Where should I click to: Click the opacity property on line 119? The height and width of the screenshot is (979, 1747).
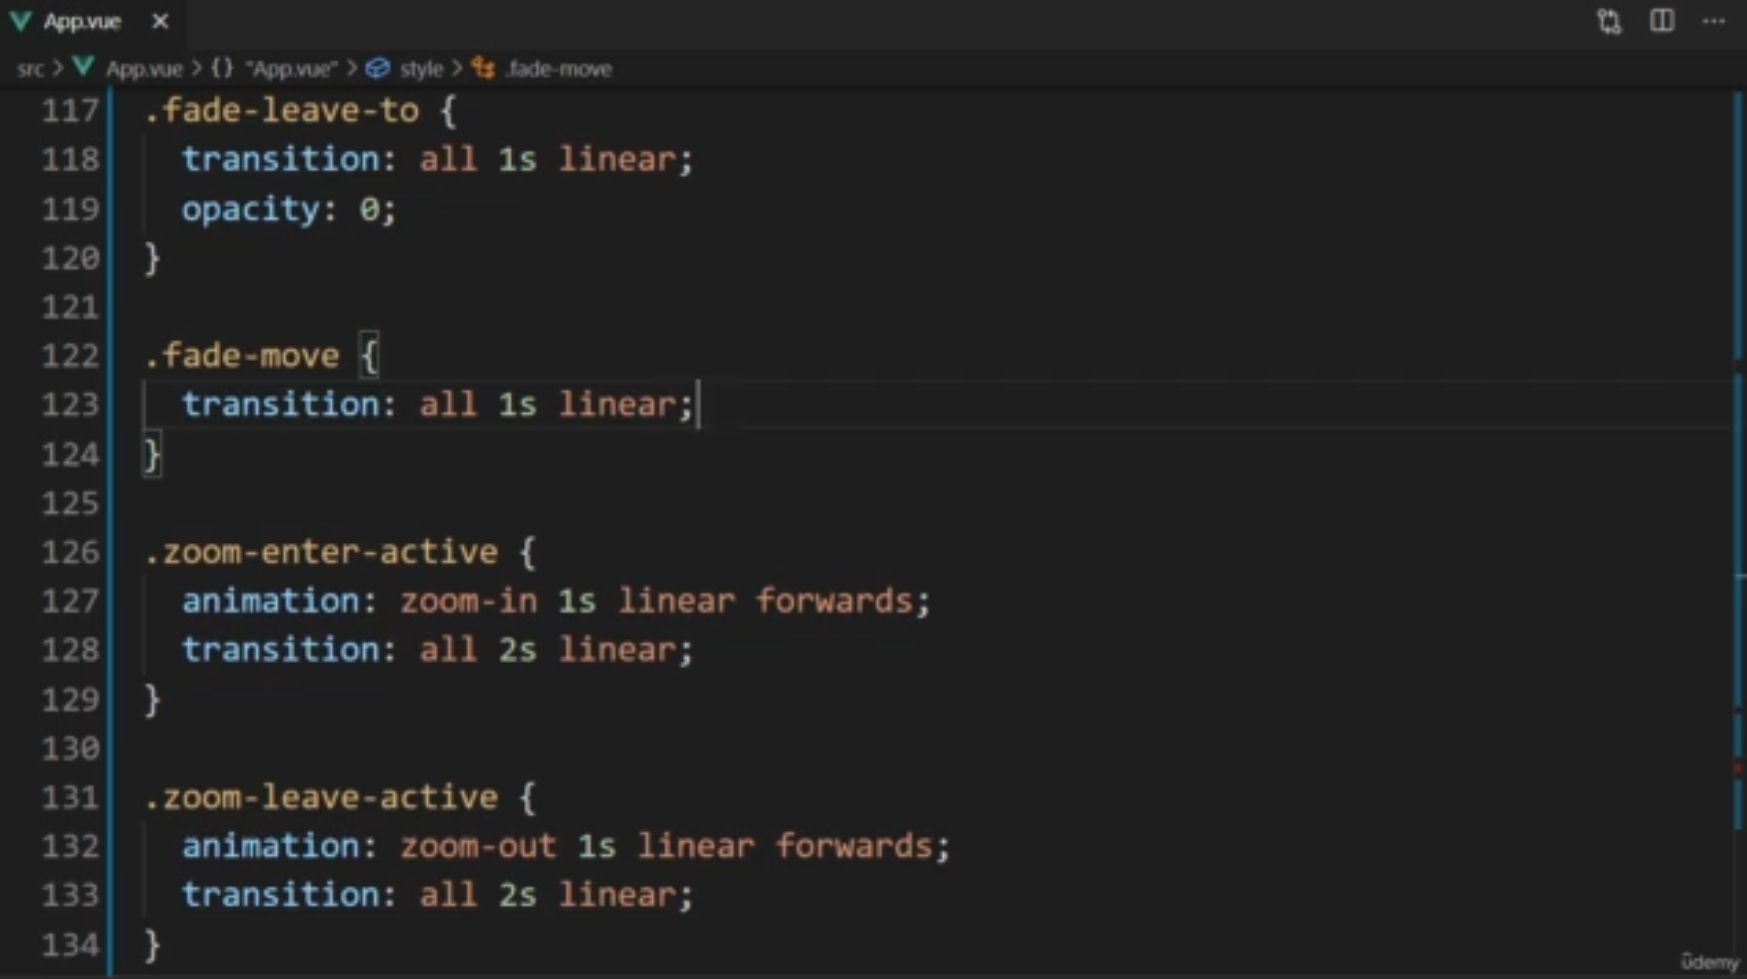click(250, 209)
